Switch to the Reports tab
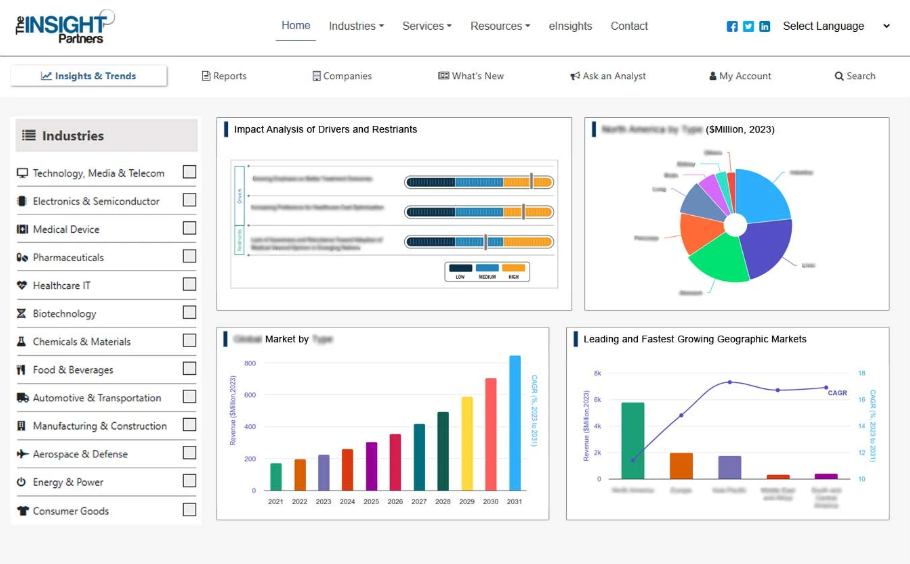910x564 pixels. (224, 76)
